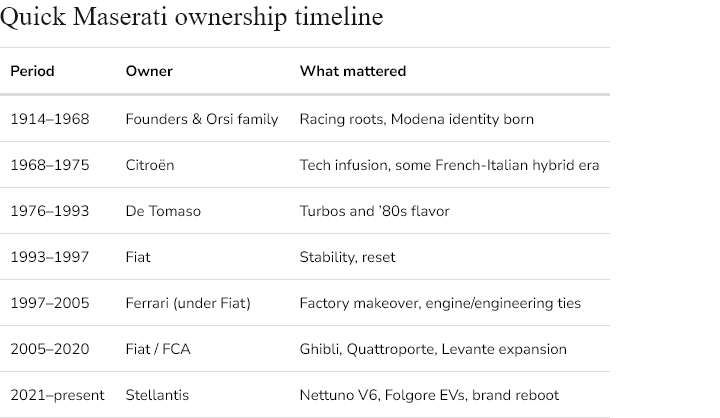Click the 'What mattered' column header
Image resolution: width=720 pixels, height=418 pixels.
[x=353, y=71]
